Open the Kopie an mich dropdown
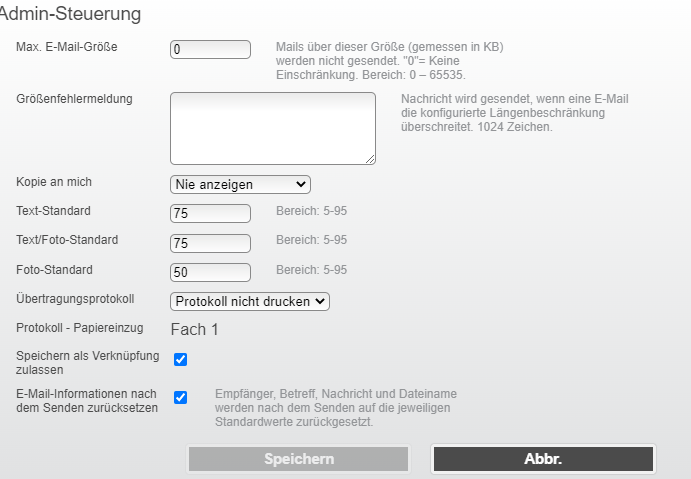691x479 pixels. click(x=240, y=184)
